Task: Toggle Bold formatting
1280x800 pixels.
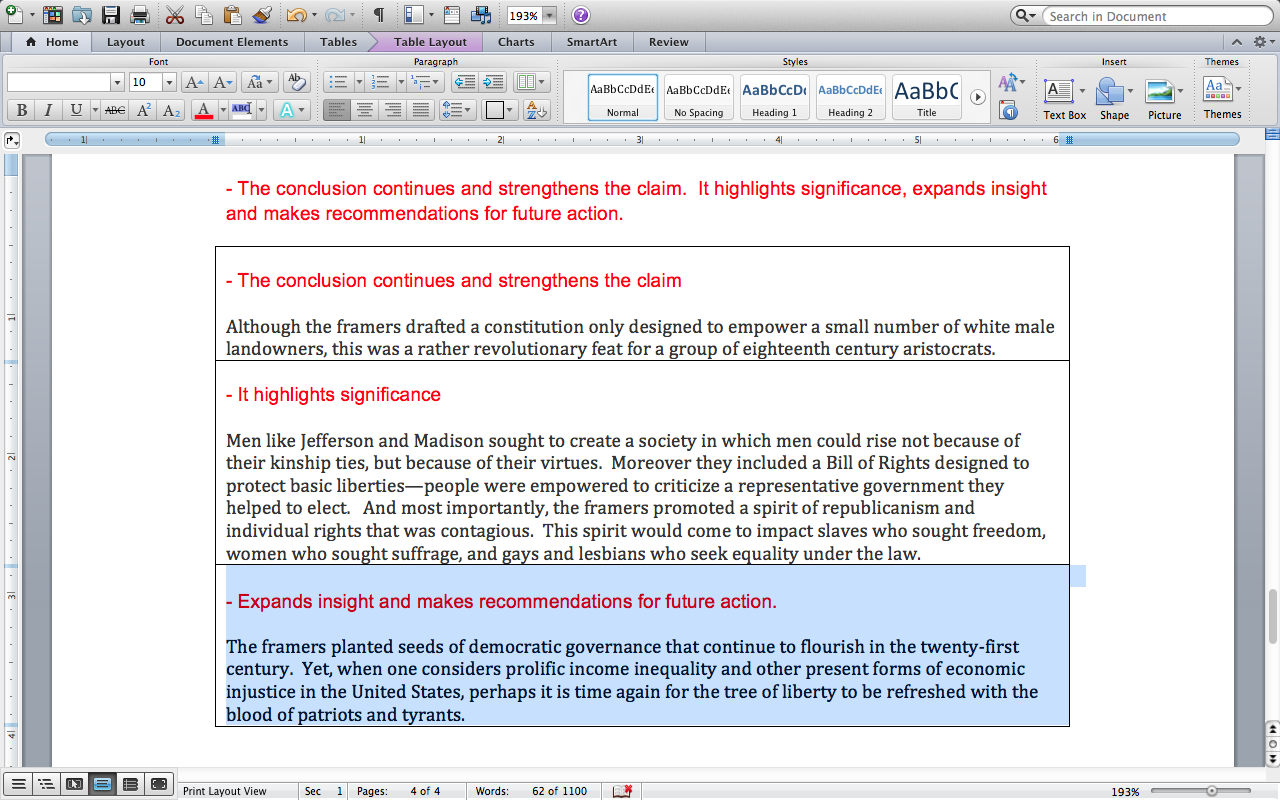Action: click(21, 110)
